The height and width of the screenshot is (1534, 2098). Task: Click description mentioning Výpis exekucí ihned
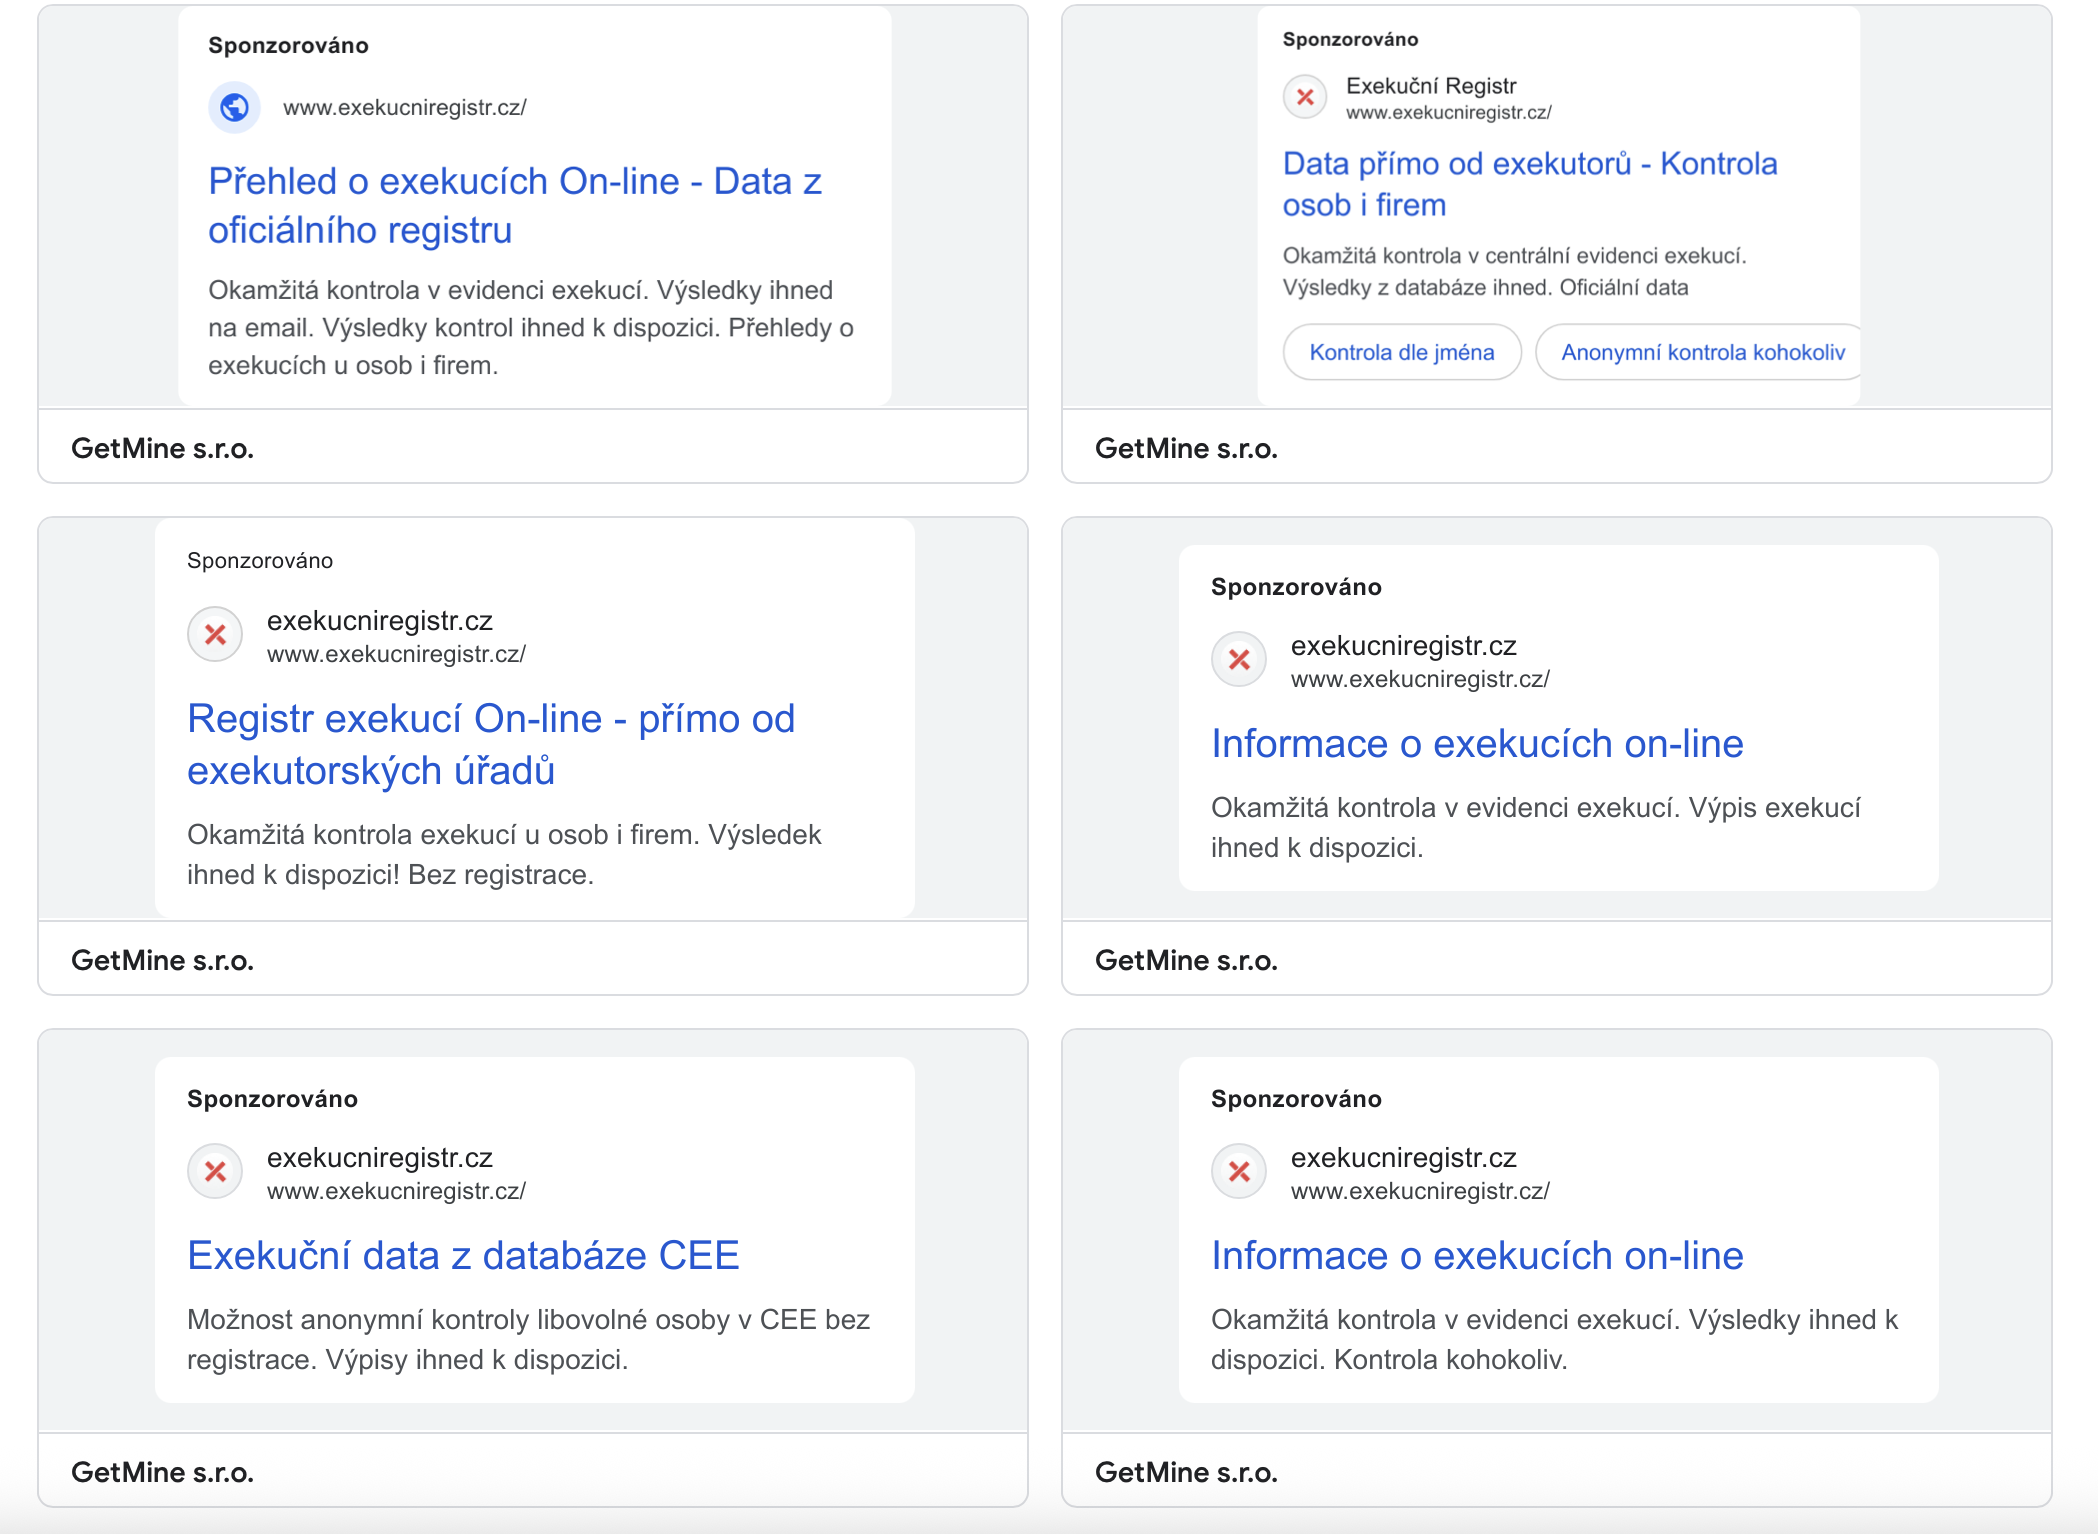tap(1536, 828)
